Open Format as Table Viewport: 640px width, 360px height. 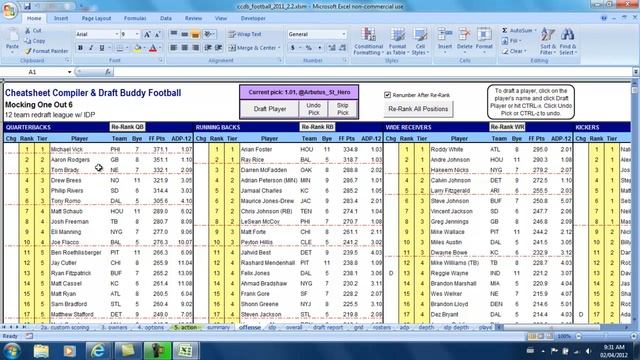click(397, 41)
